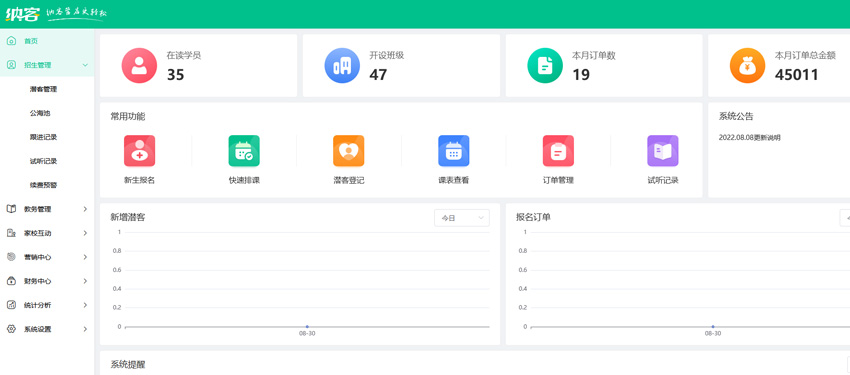Go to 首页 menu item
This screenshot has width=850, height=375.
(47, 41)
